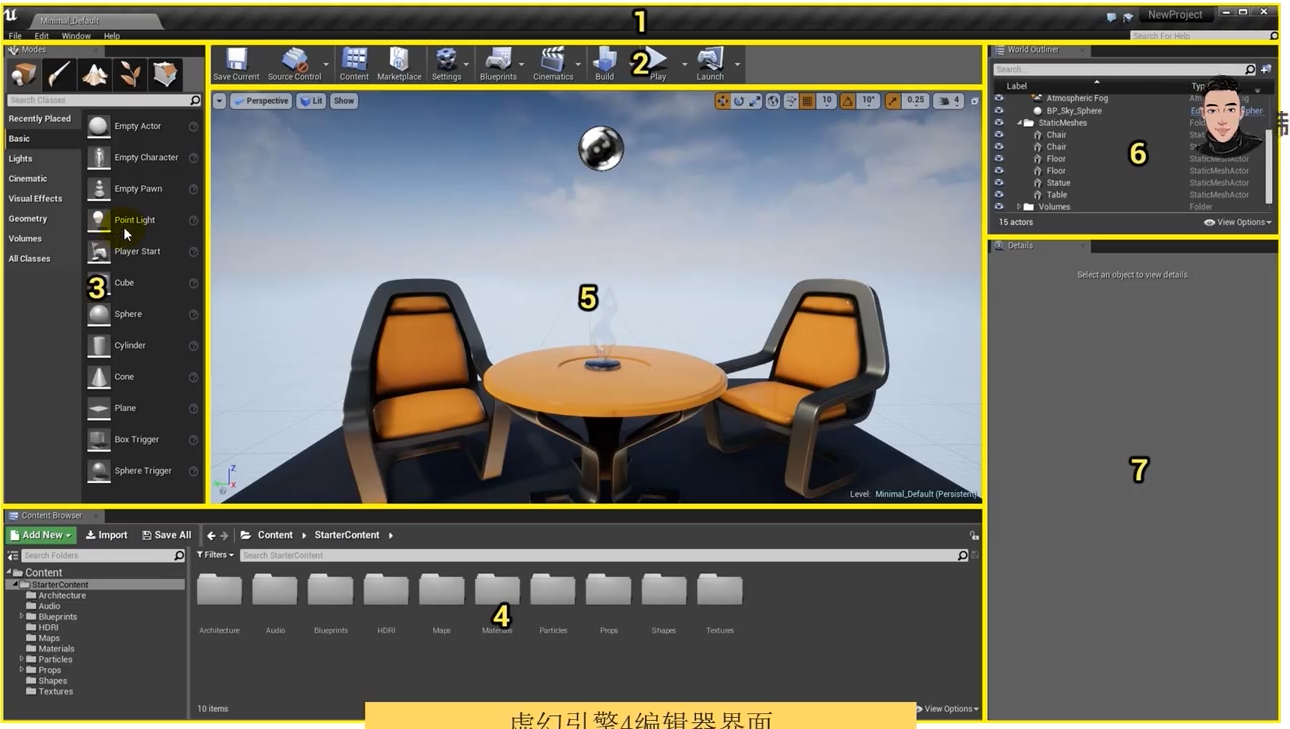Select the translate gizmo in viewport toolbar
The height and width of the screenshot is (729, 1290).
pyautogui.click(x=722, y=101)
